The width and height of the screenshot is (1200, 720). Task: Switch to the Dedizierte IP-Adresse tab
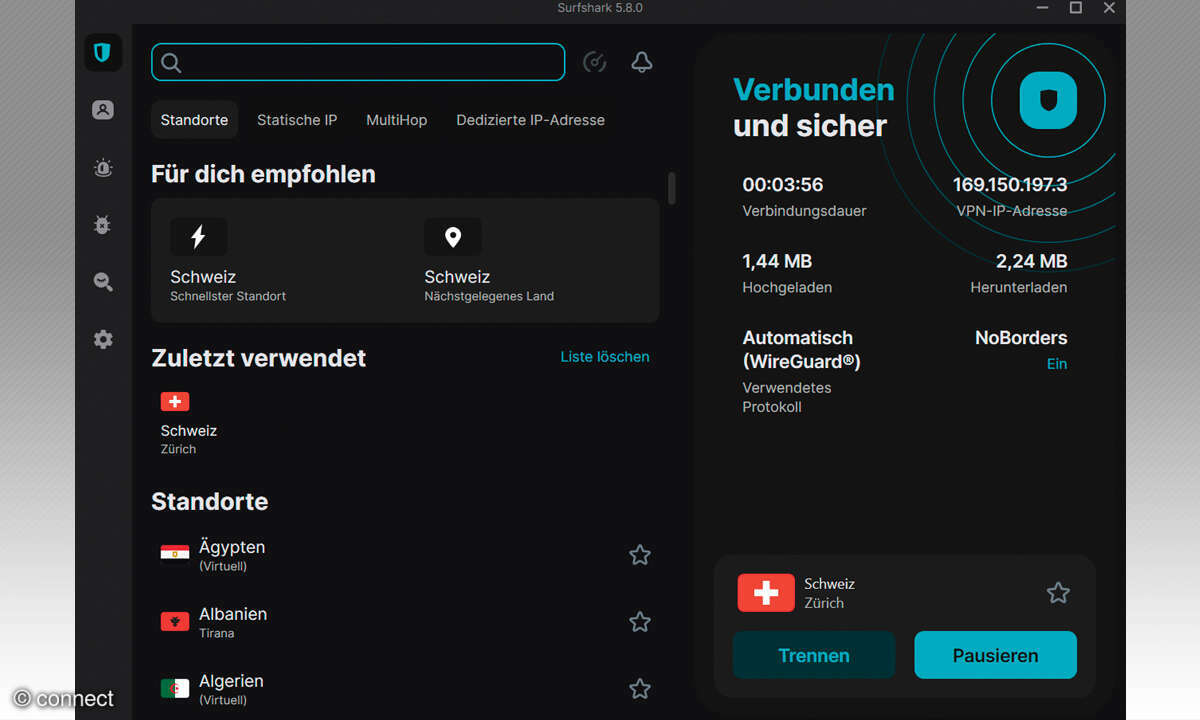coord(531,120)
